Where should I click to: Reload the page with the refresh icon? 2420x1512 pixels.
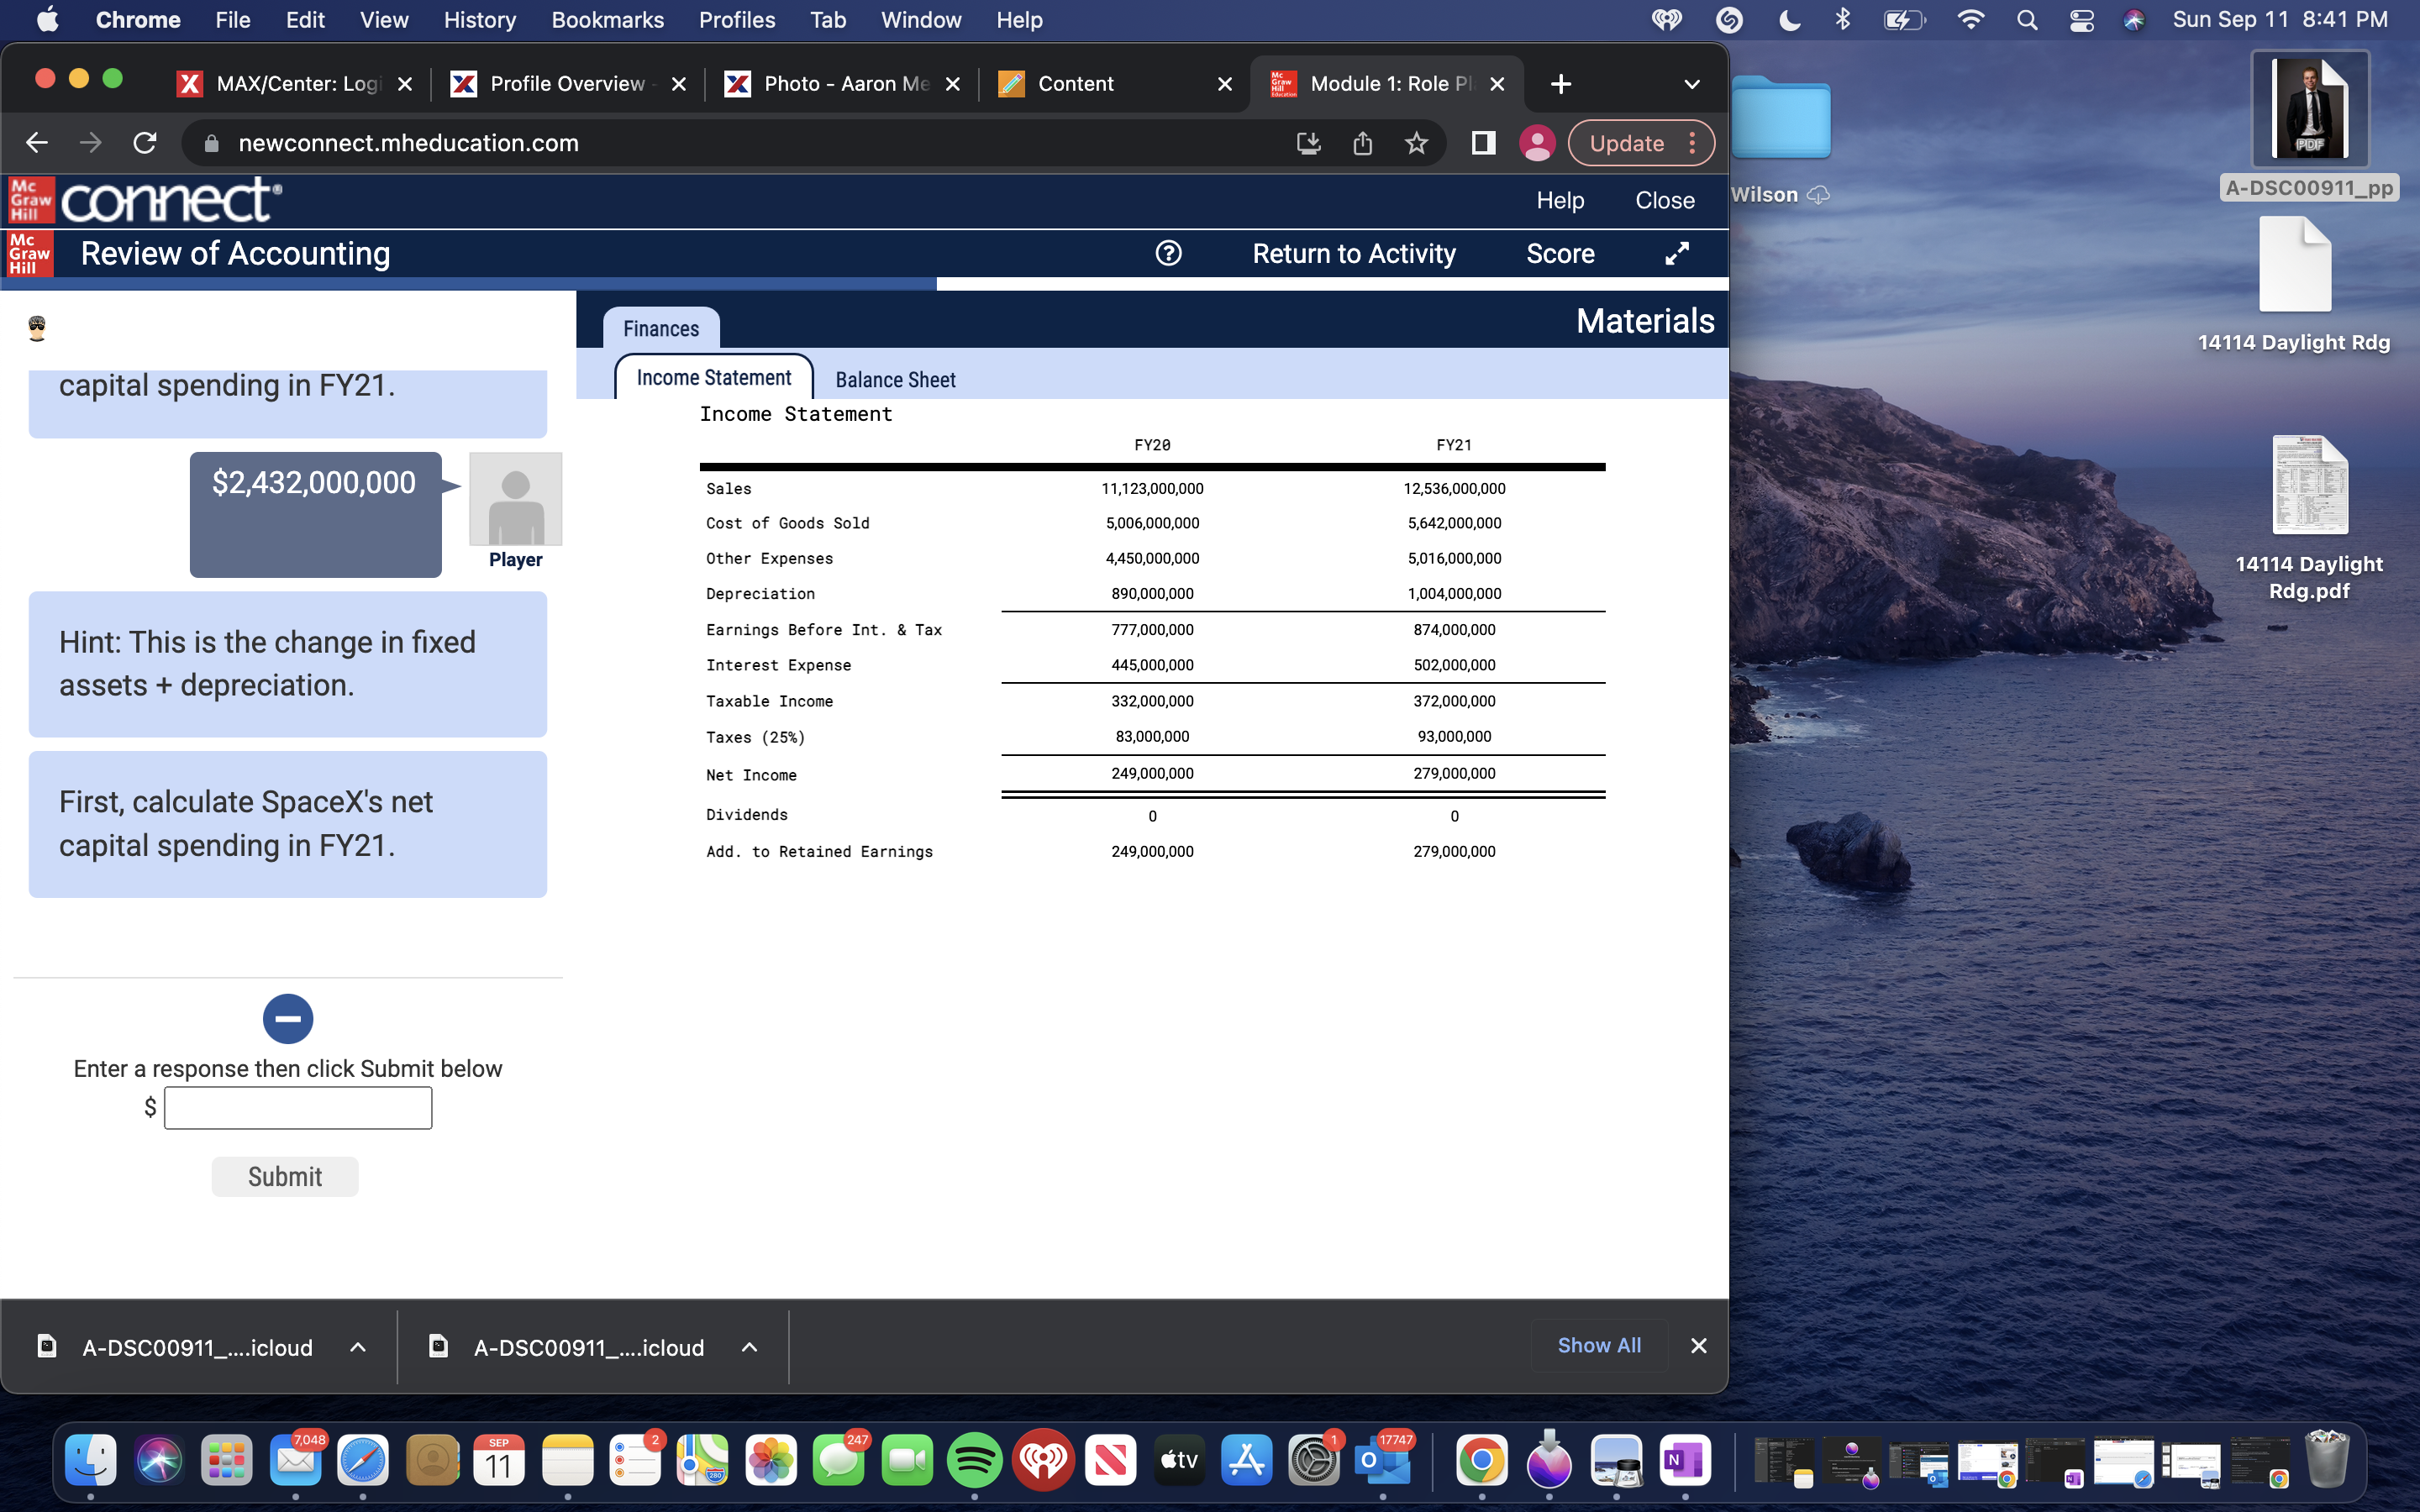144,142
